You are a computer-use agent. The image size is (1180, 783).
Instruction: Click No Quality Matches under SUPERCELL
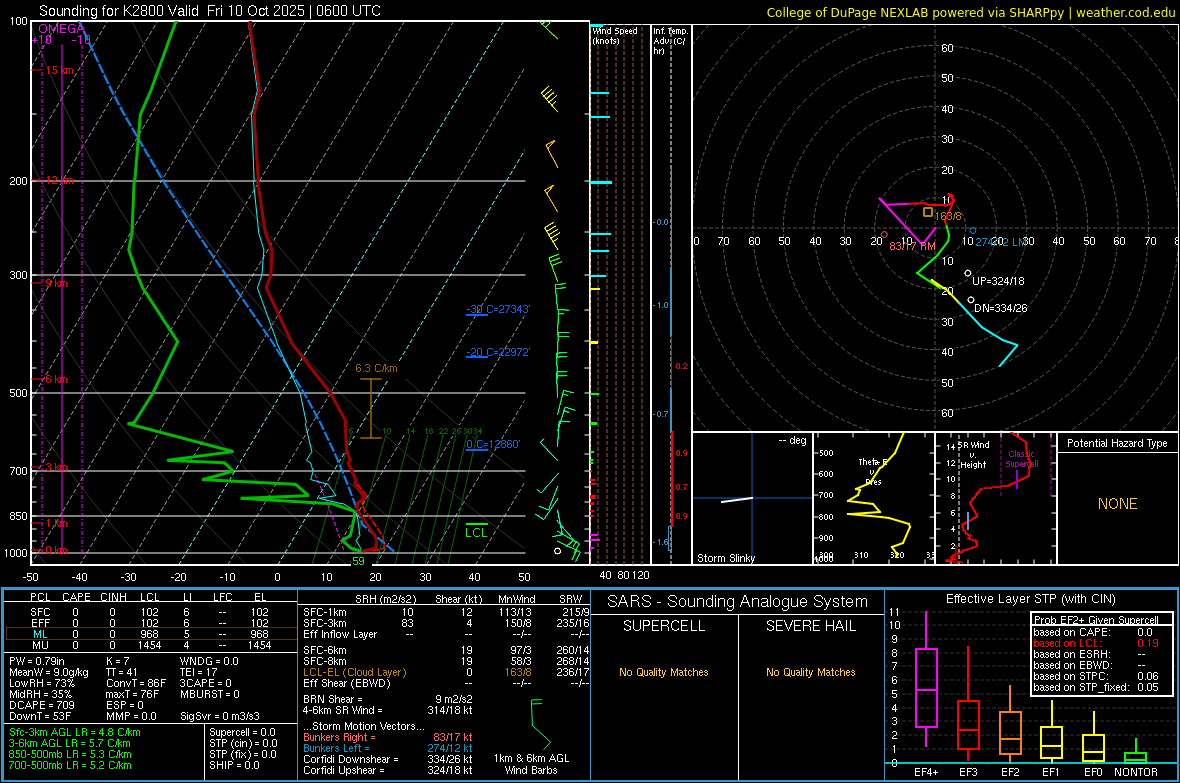[x=664, y=672]
